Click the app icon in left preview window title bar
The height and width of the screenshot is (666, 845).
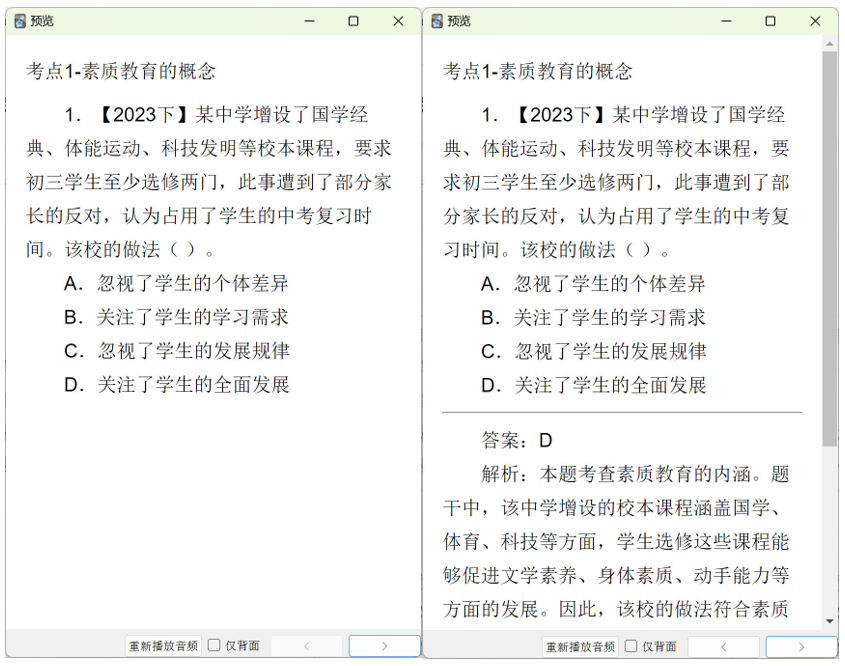[20, 21]
